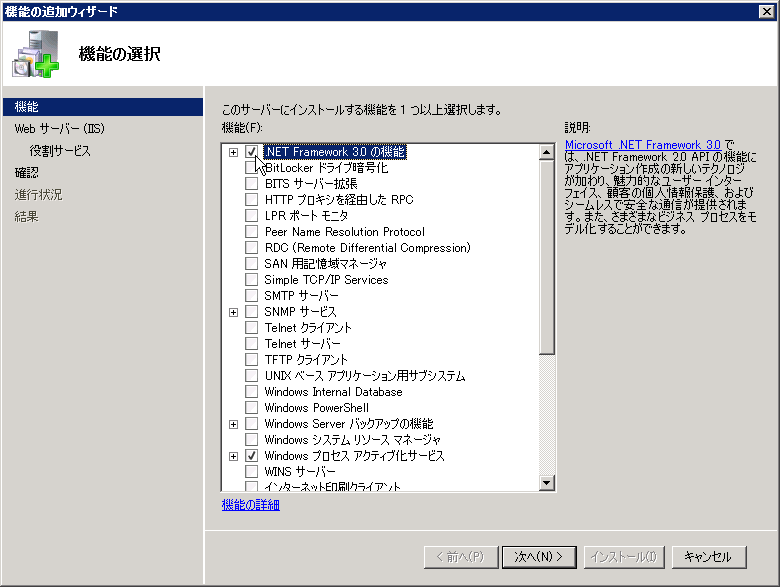This screenshot has width=780, height=587.
Task: Tick Simple TCP/IP Services checkbox
Action: pyautogui.click(x=252, y=279)
